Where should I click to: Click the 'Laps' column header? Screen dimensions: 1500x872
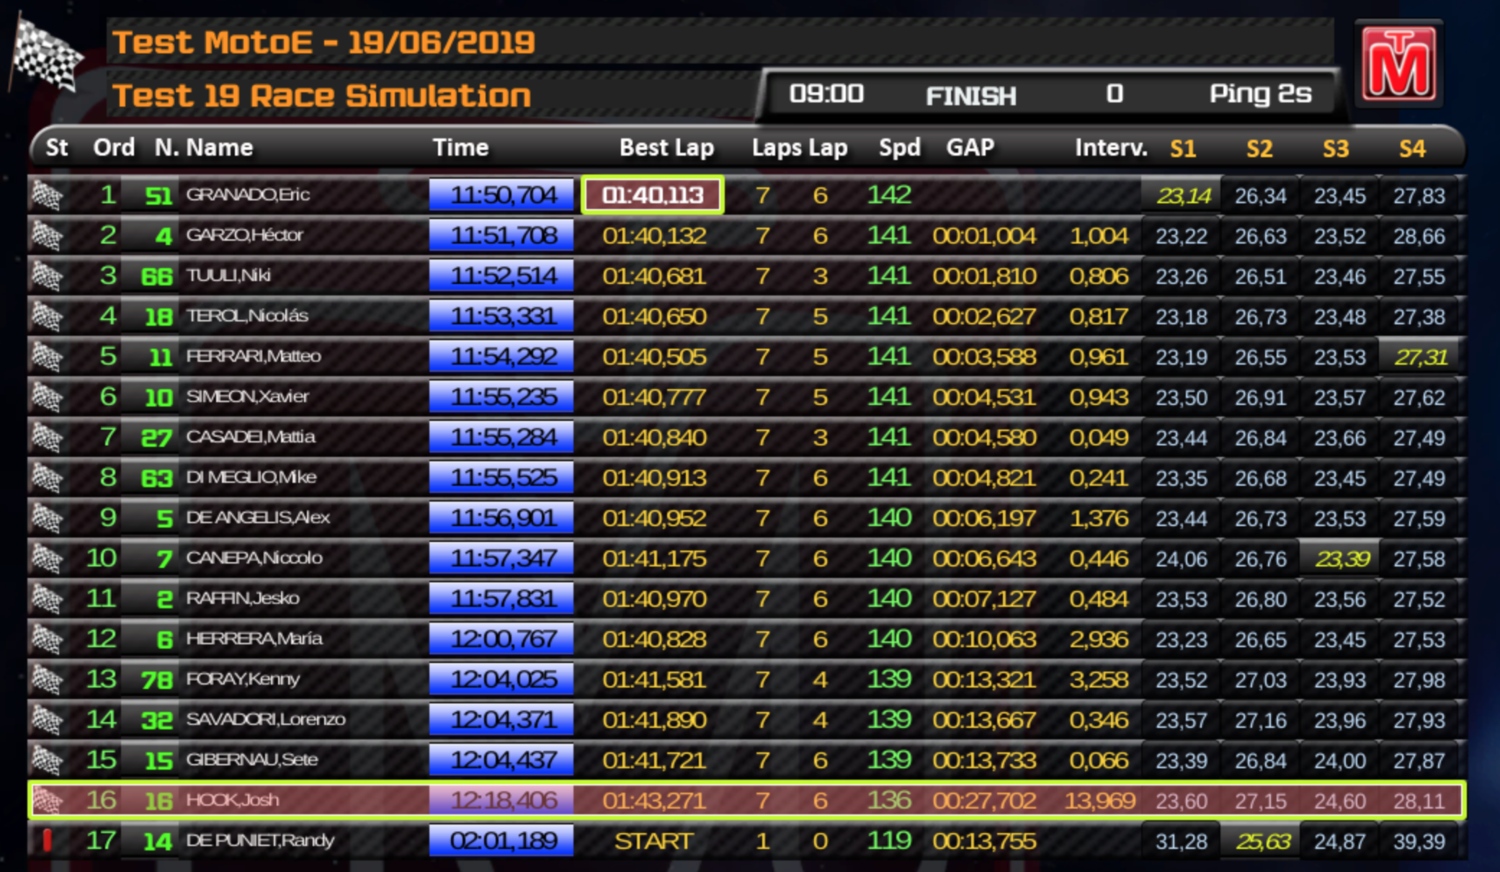[777, 148]
